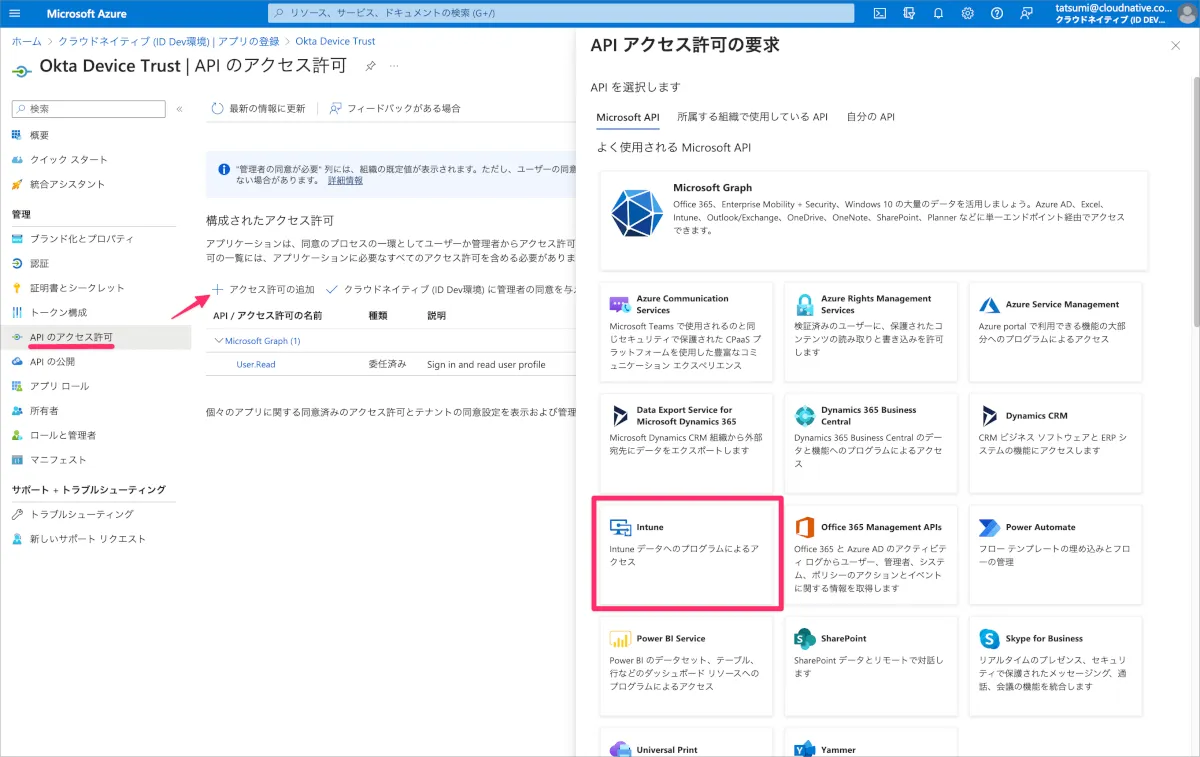Click the user account avatar
The width and height of the screenshot is (1200, 757).
(x=1186, y=13)
